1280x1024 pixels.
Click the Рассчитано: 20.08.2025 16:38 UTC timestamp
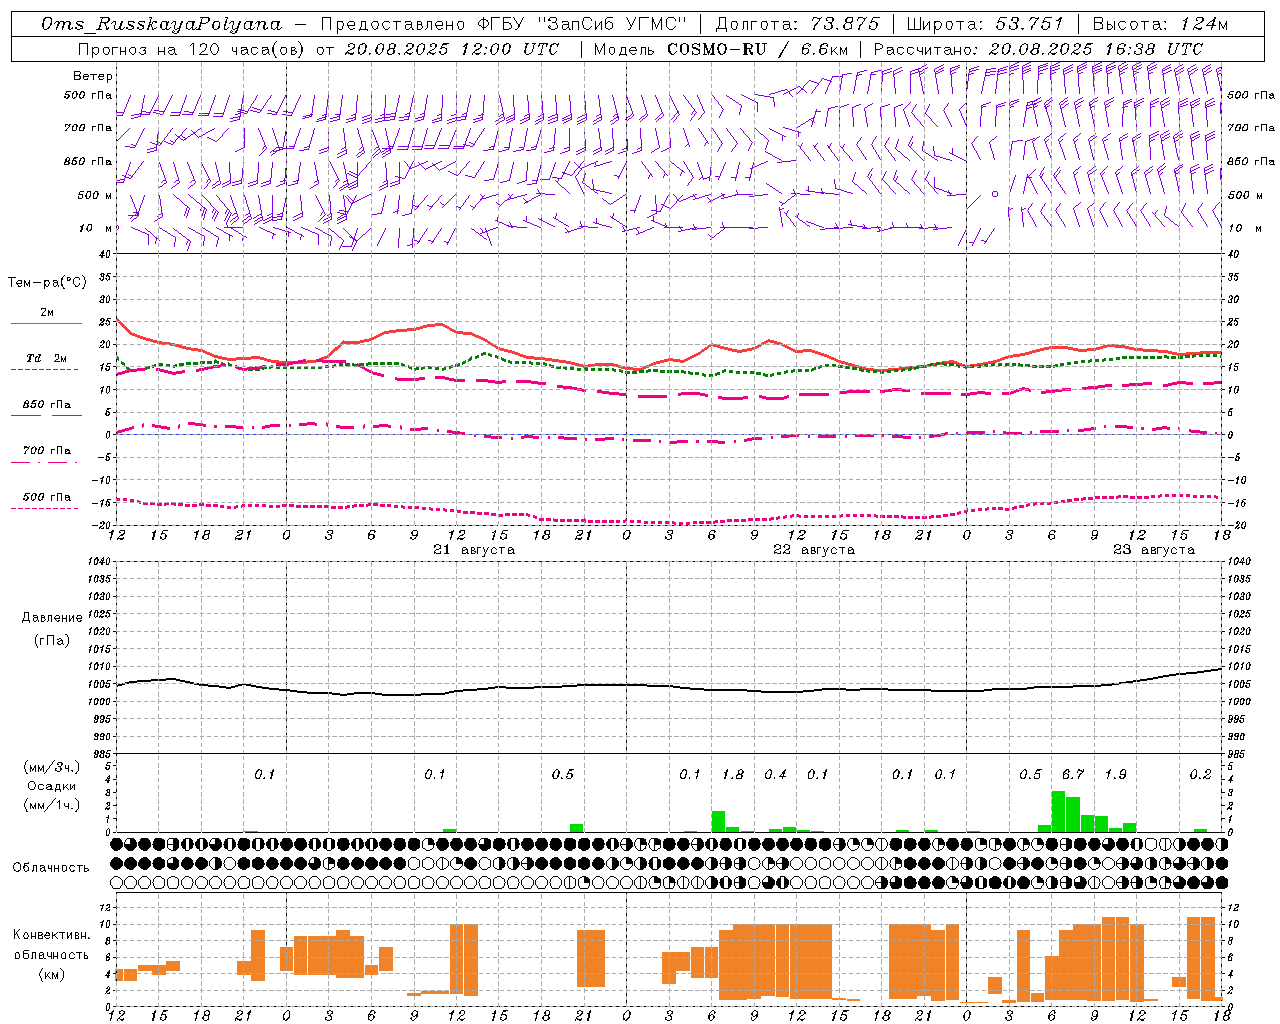click(1038, 49)
